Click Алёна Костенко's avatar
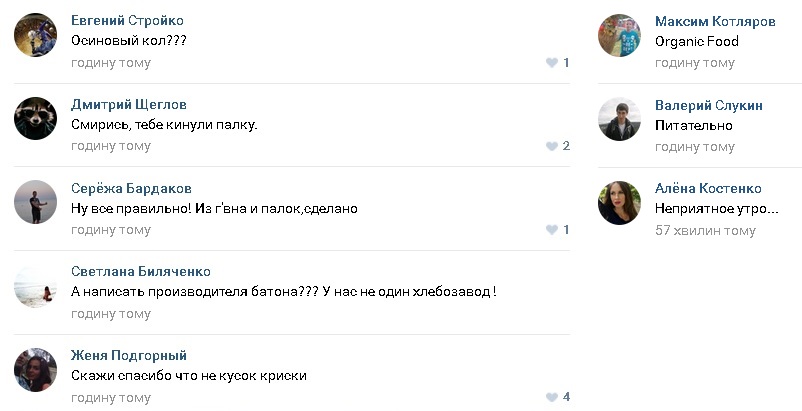The width and height of the screenshot is (802, 411). pos(619,202)
